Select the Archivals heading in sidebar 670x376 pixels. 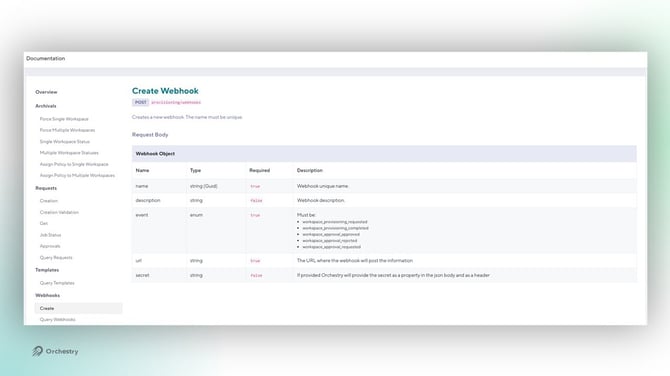click(46, 106)
